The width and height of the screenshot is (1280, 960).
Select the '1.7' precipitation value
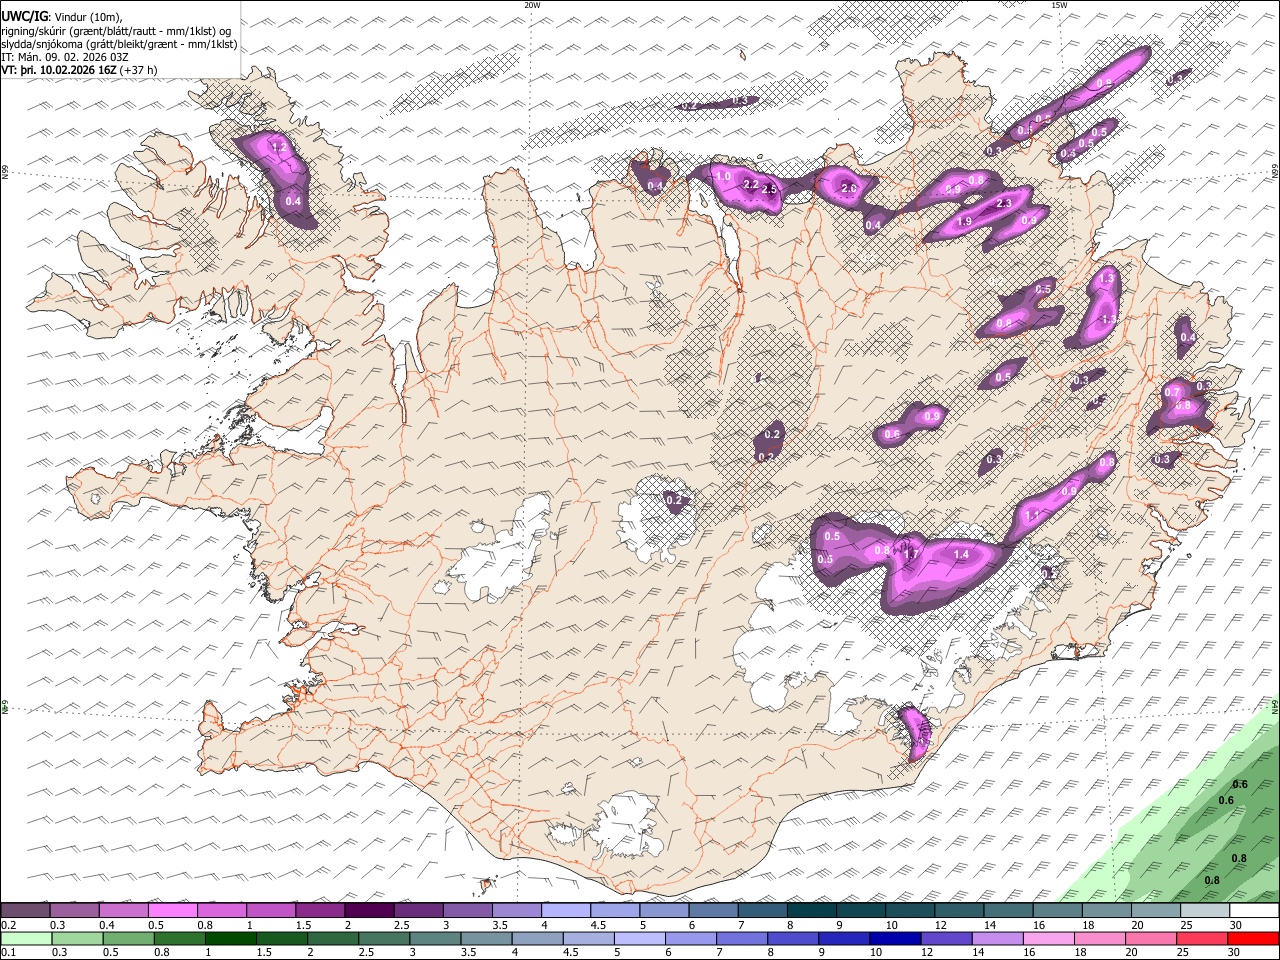[x=911, y=555]
